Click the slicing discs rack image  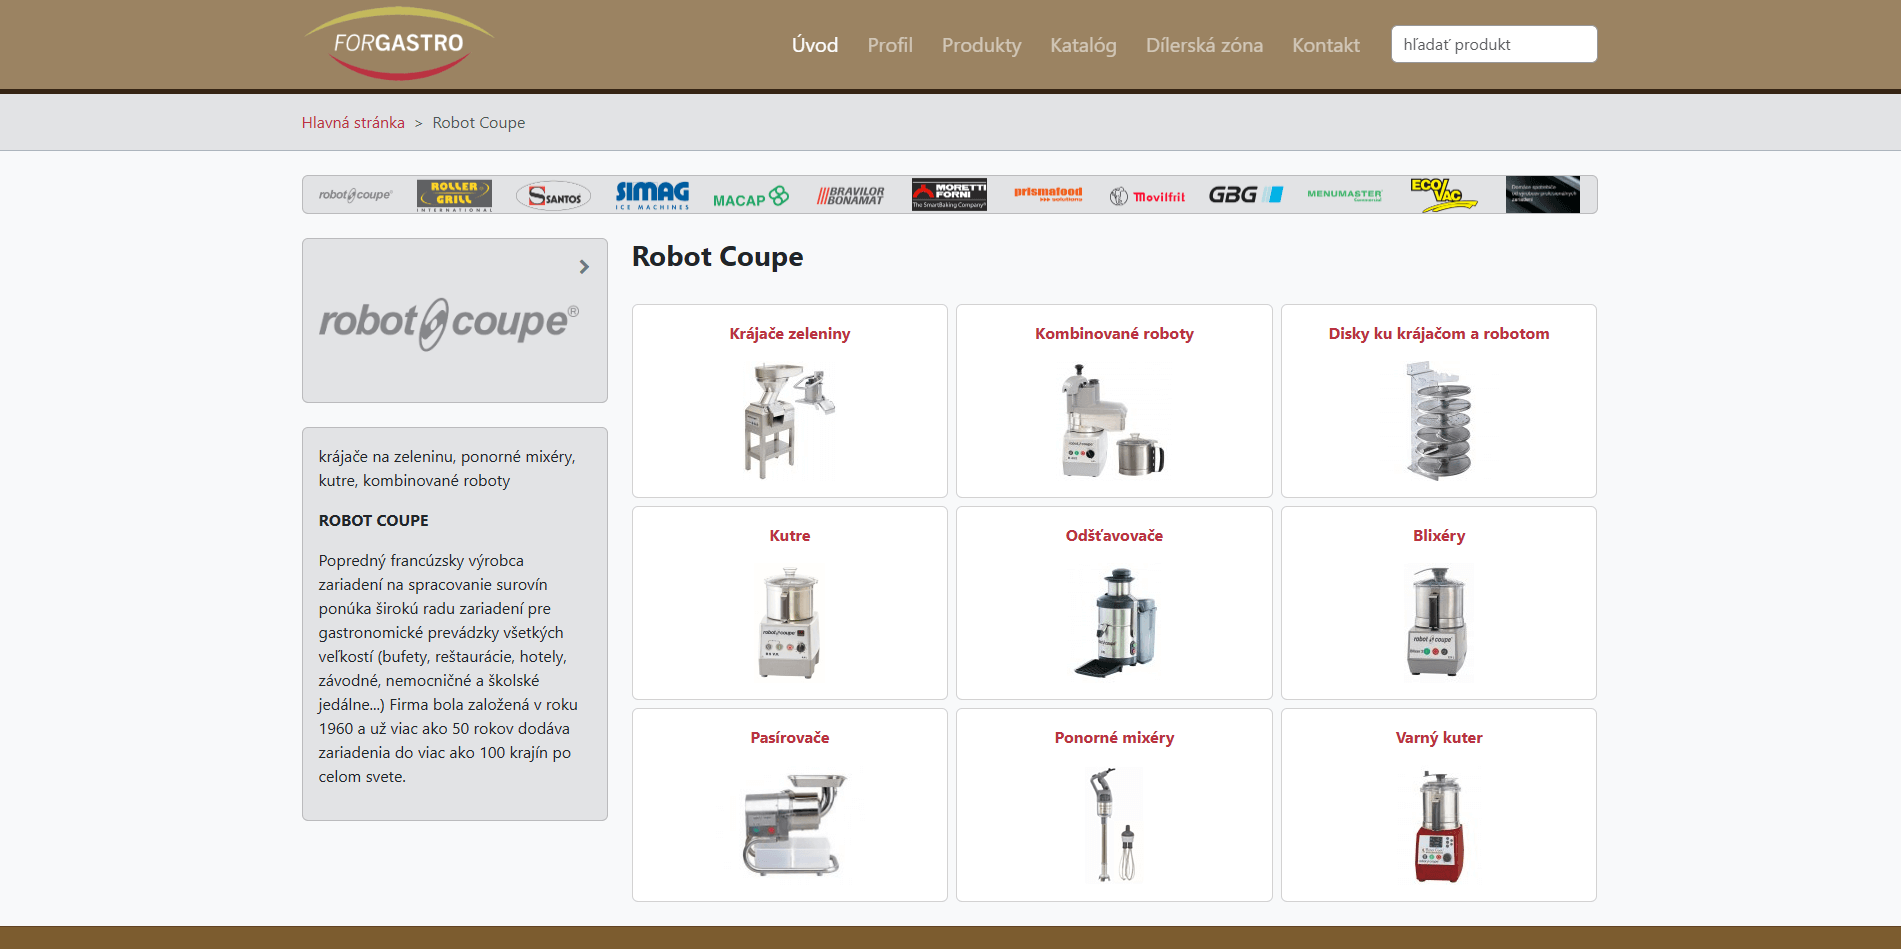[1439, 421]
